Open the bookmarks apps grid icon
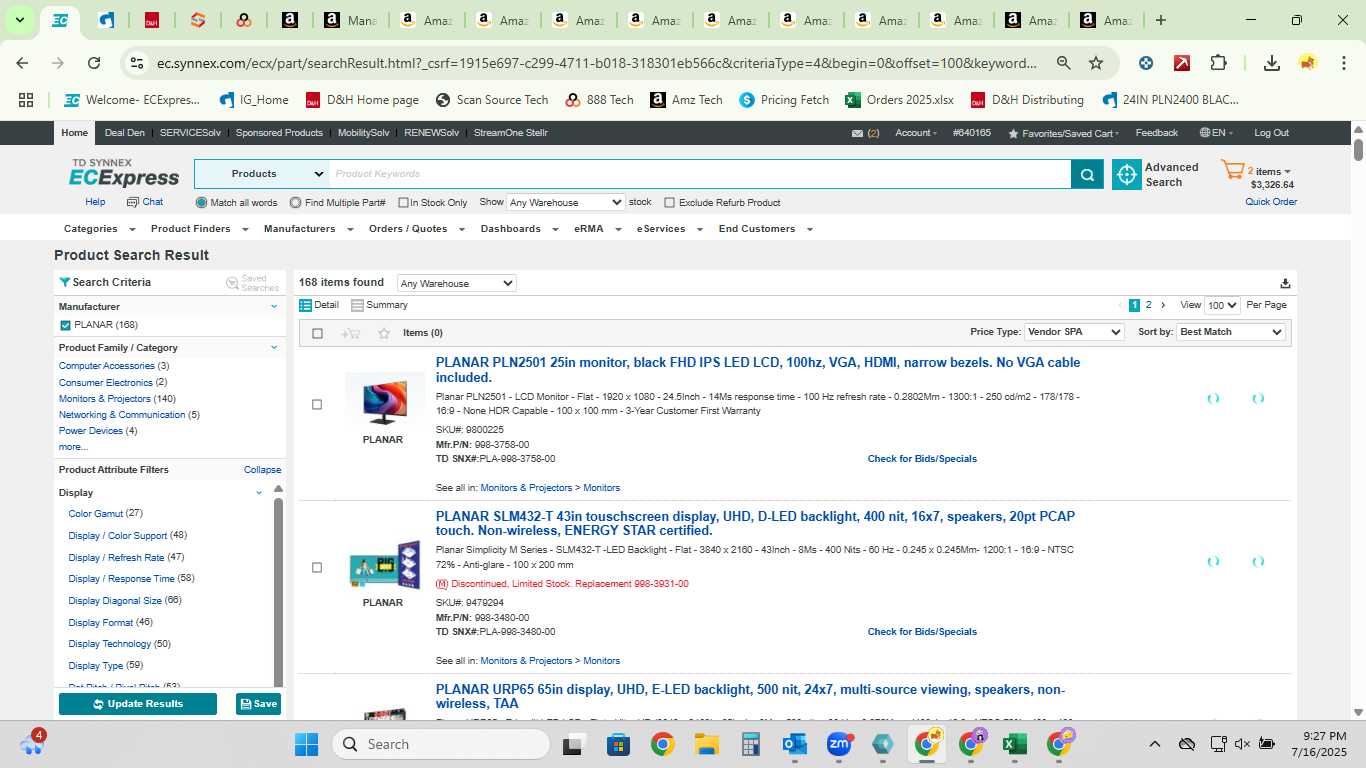Screen dimensions: 1366x768 pyautogui.click(x=26, y=100)
